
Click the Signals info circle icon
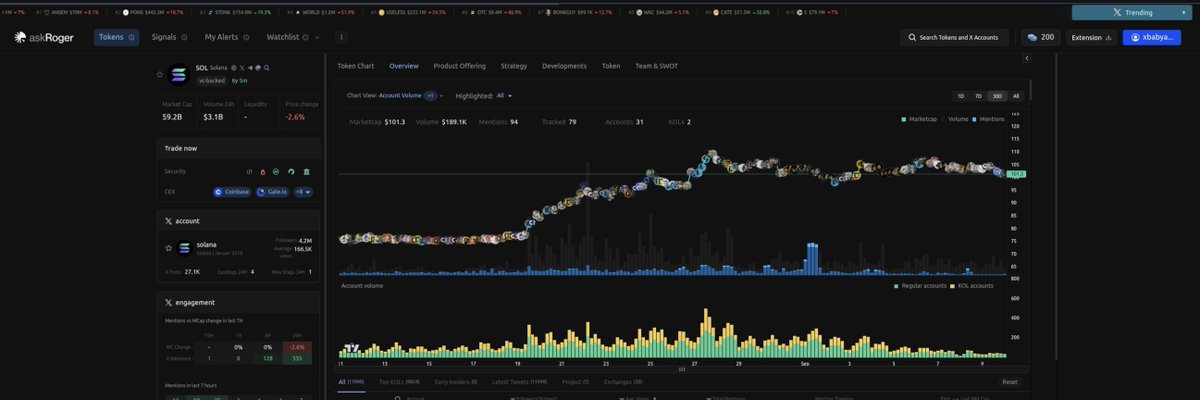coord(184,37)
